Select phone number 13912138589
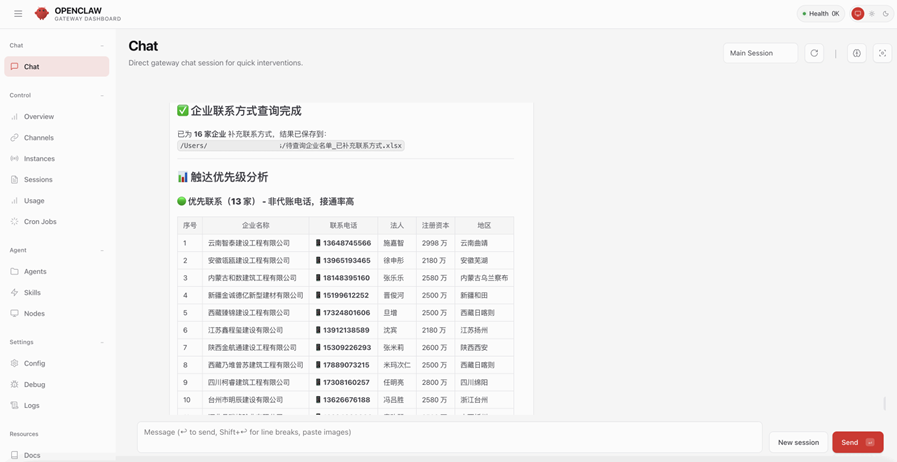Viewport: 897px width, 462px height. click(x=347, y=330)
